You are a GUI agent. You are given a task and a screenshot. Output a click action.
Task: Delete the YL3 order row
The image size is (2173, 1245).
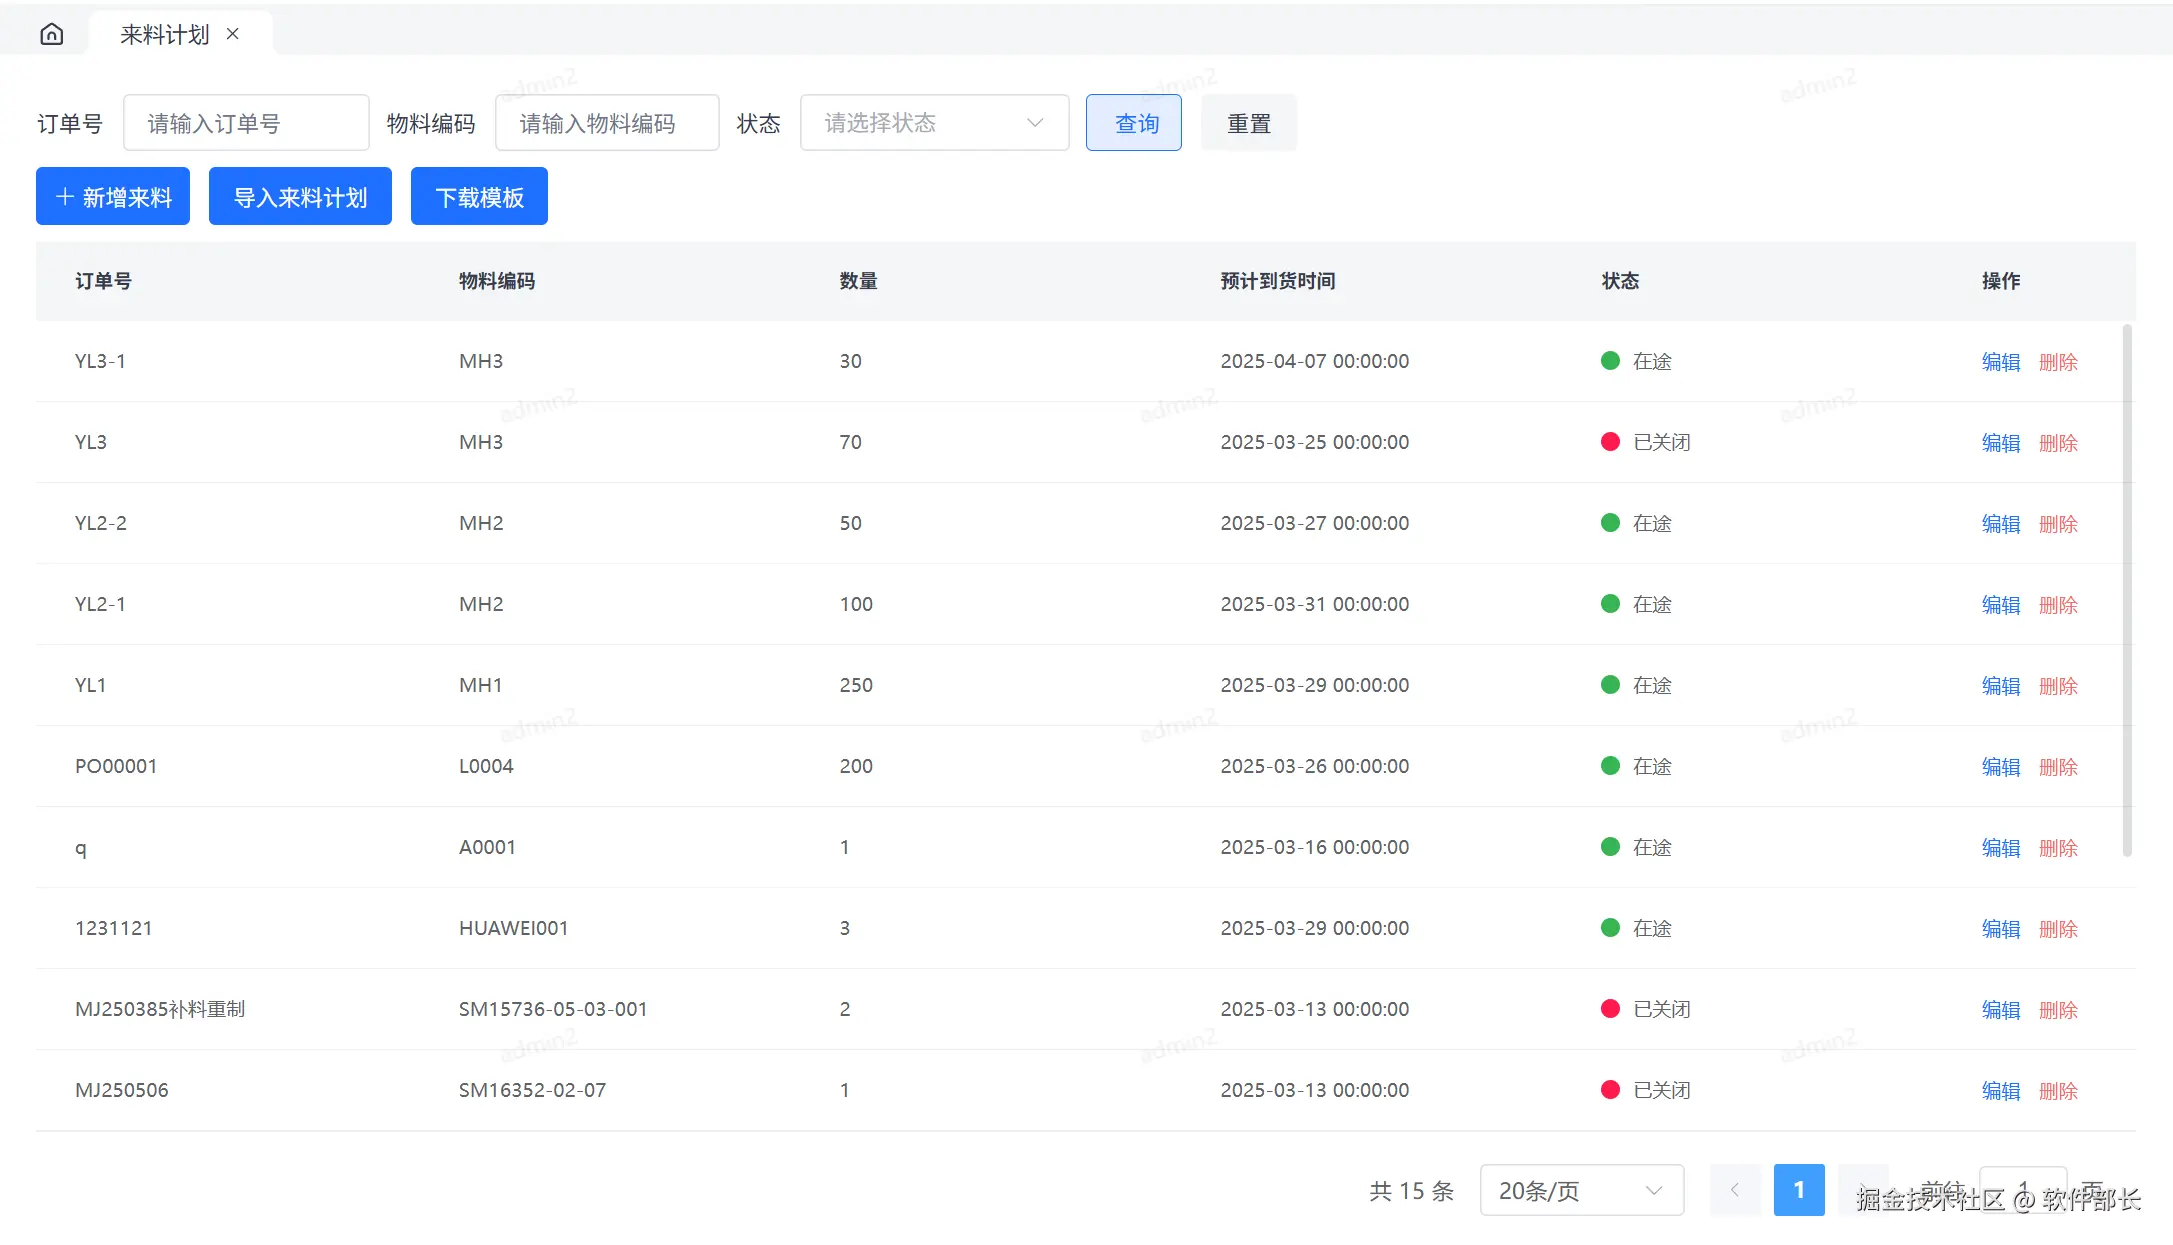(2058, 443)
